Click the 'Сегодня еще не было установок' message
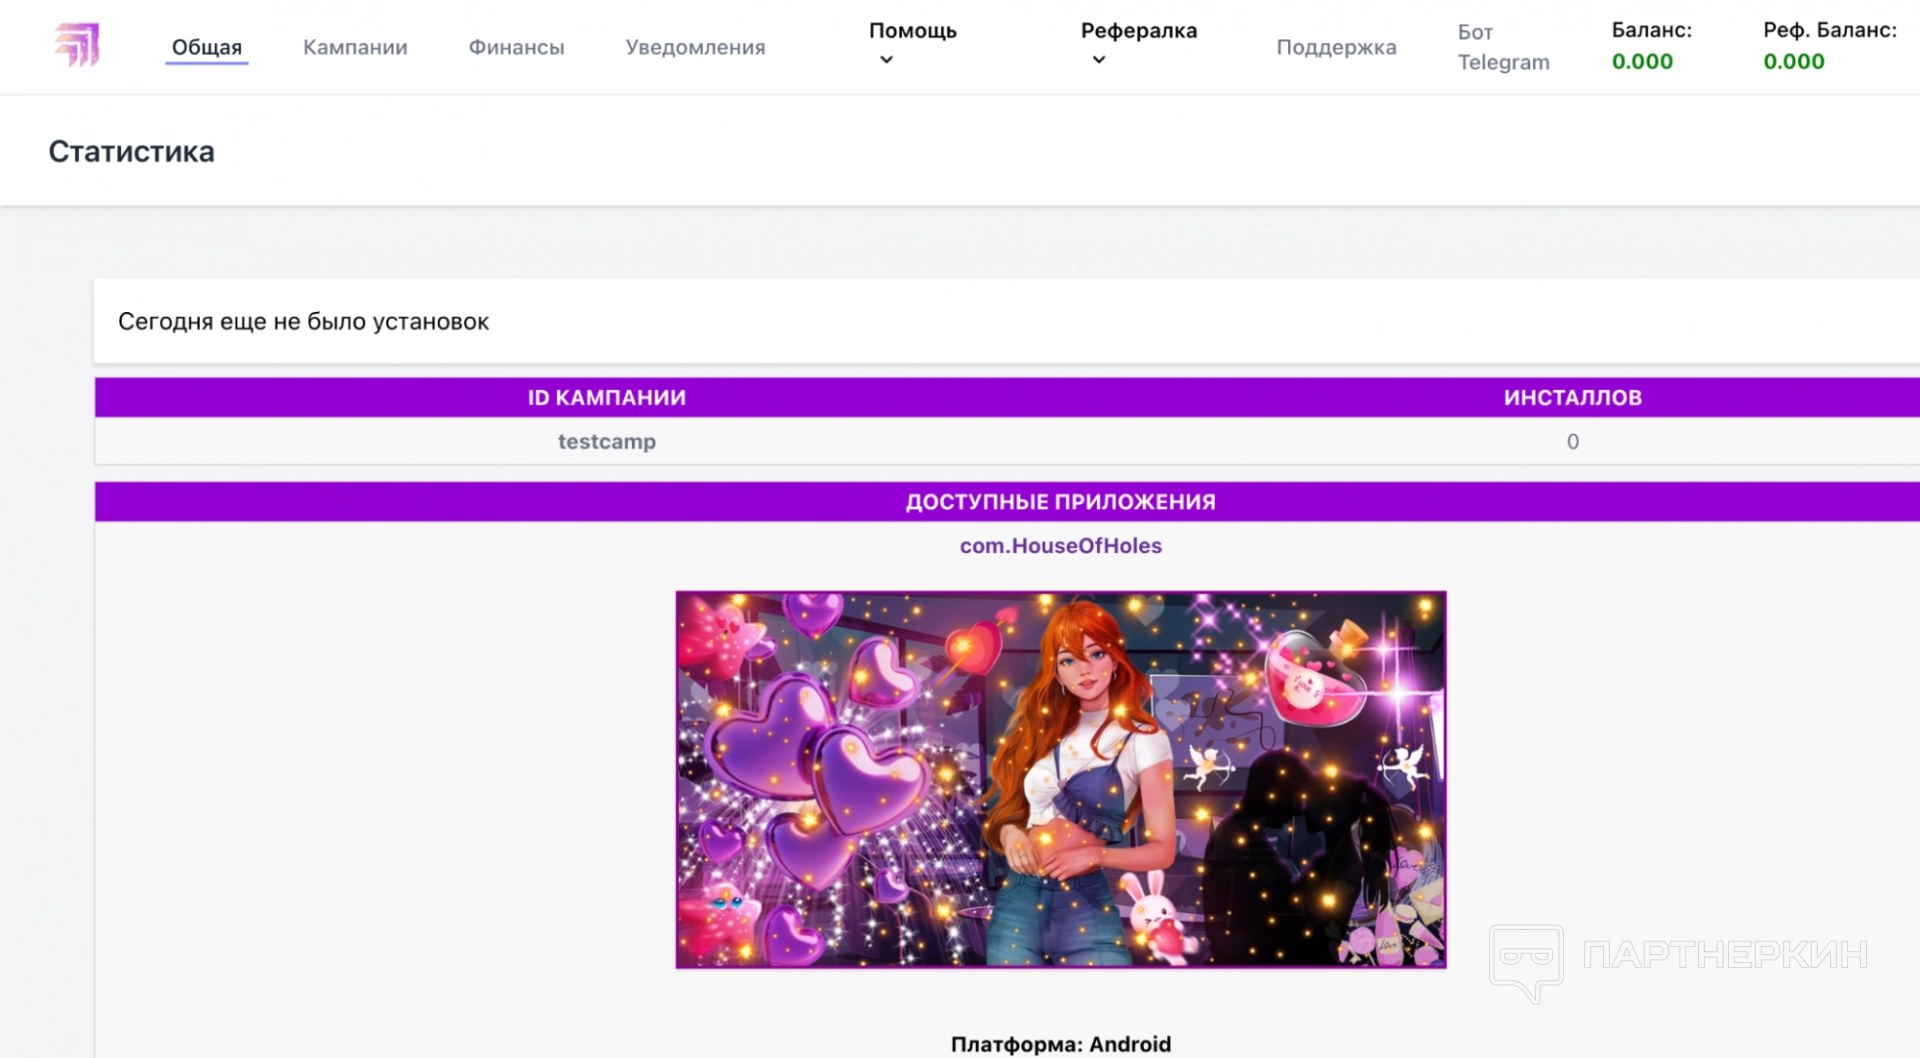1920x1058 pixels. [303, 322]
